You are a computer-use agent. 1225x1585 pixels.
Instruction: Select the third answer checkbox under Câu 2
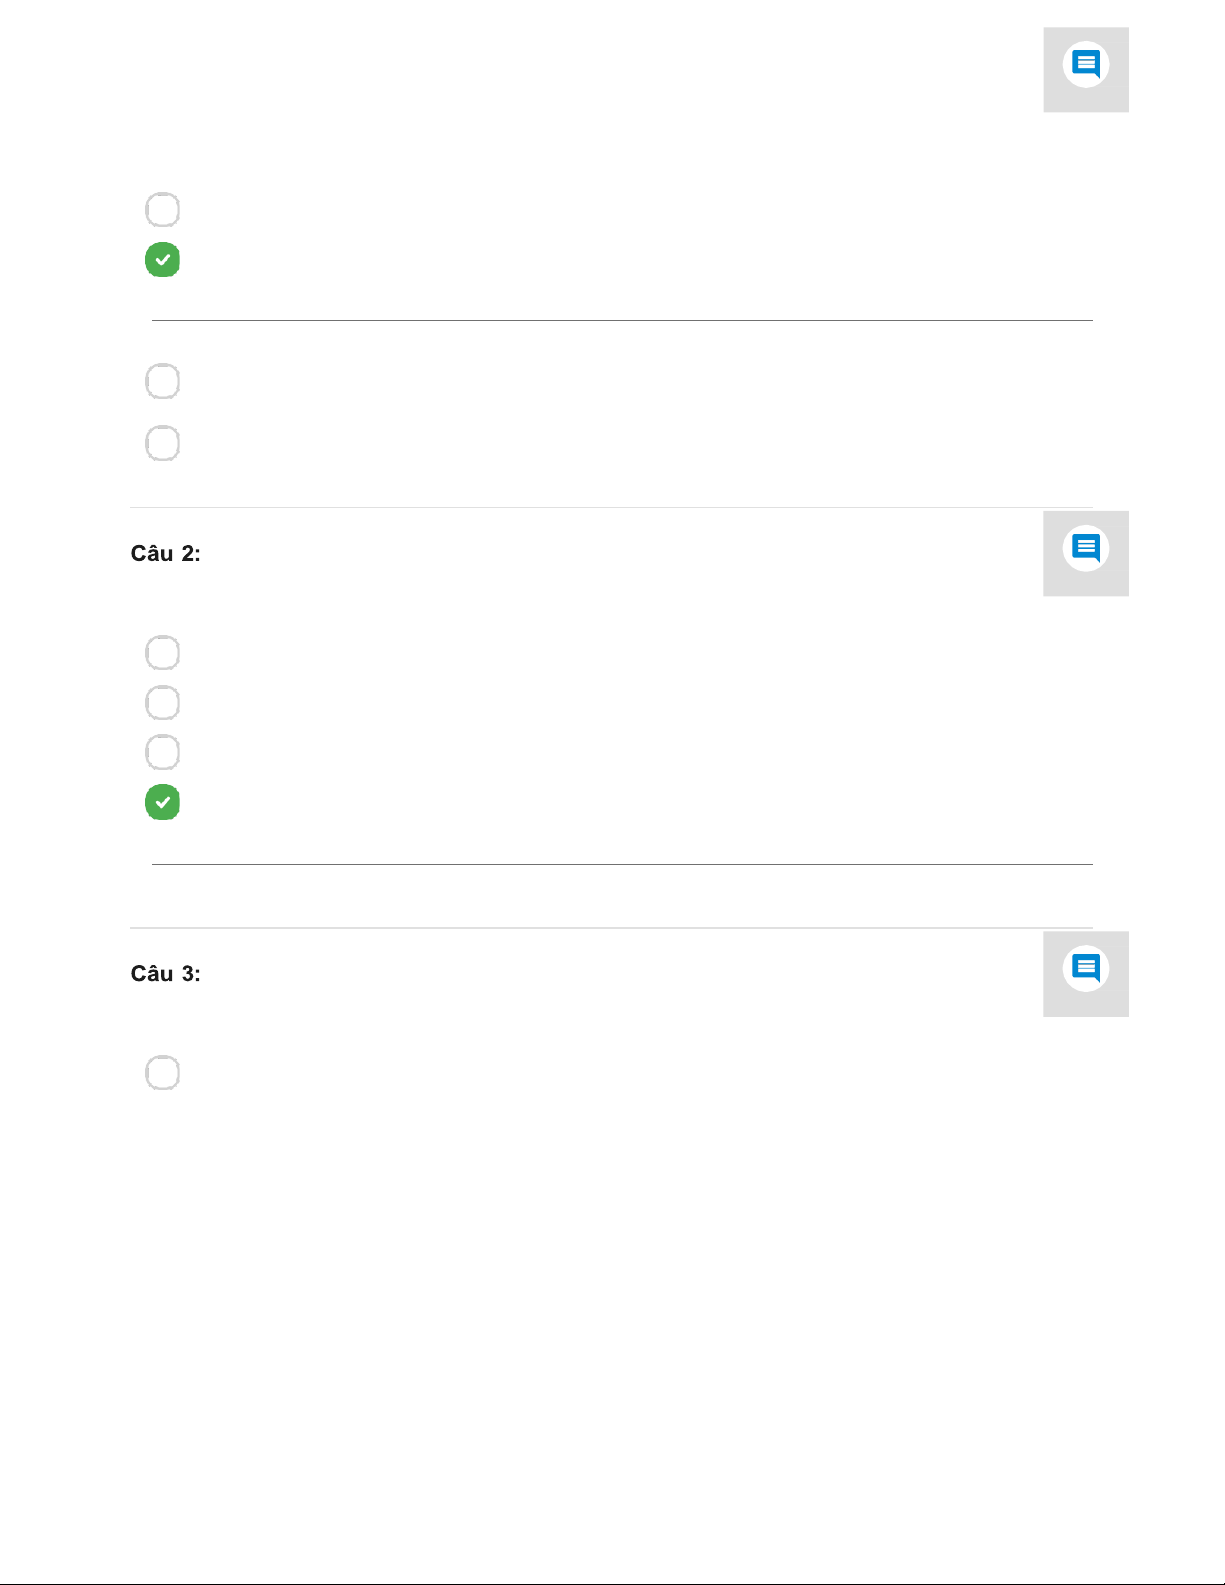tap(162, 752)
